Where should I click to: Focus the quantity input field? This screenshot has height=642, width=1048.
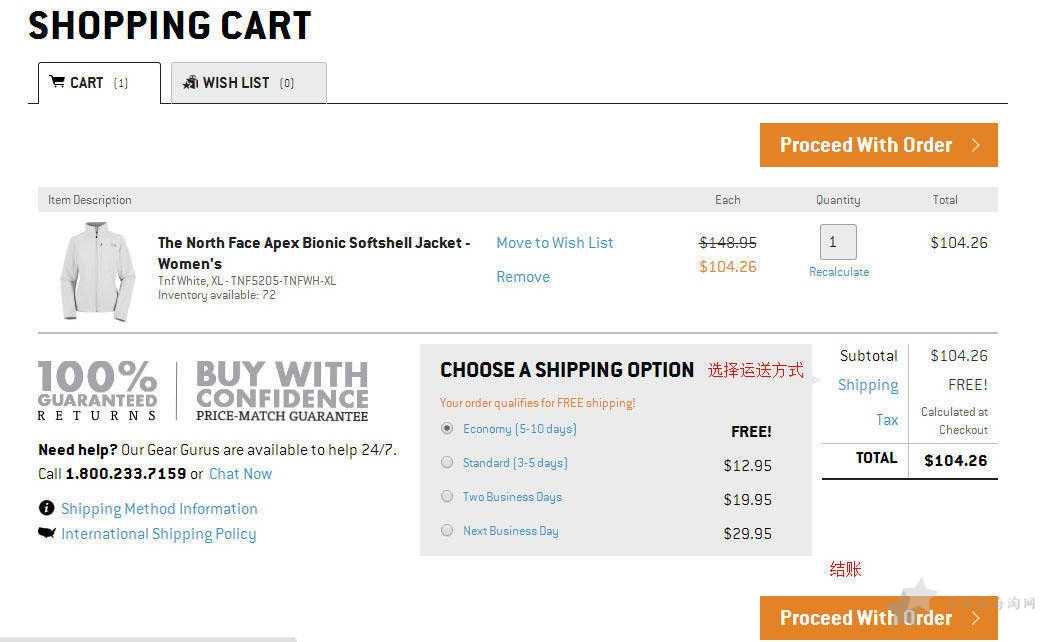(838, 242)
